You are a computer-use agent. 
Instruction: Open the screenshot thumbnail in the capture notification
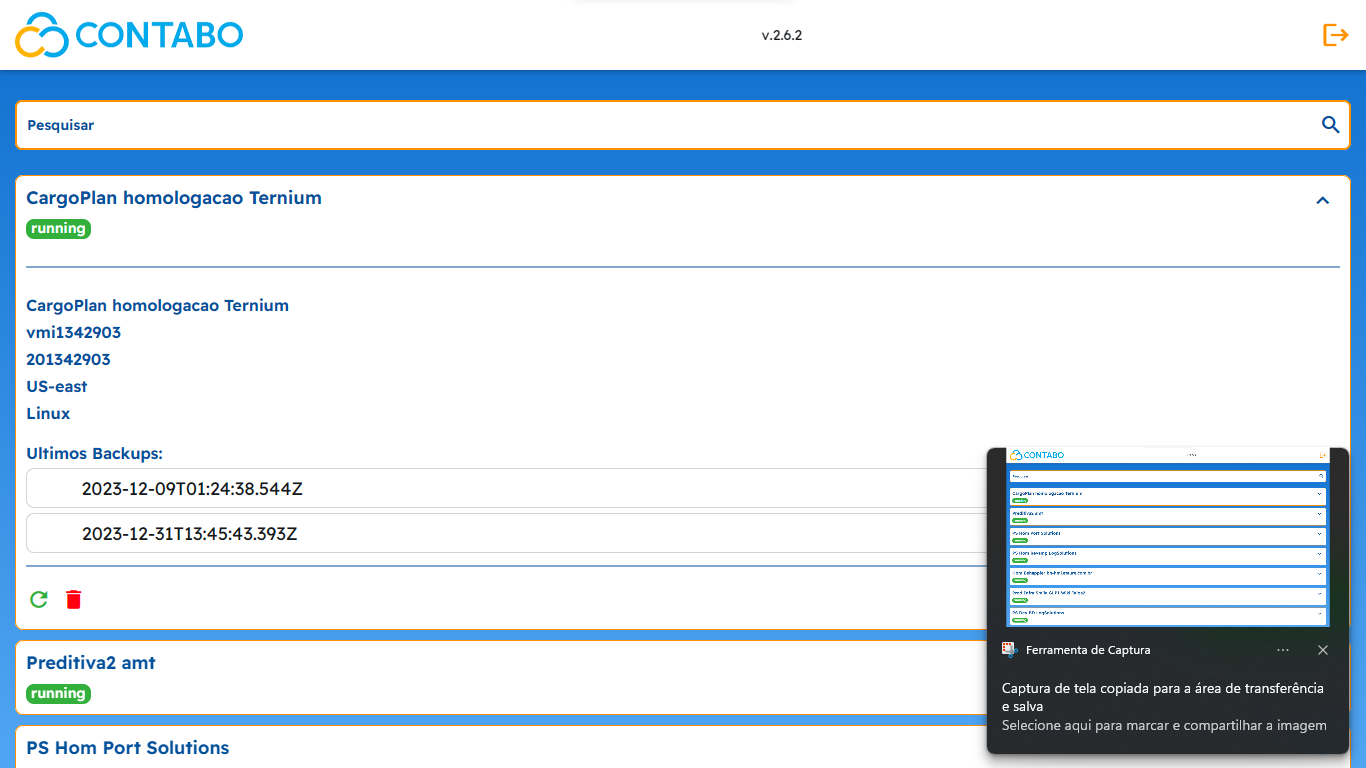coord(1167,537)
